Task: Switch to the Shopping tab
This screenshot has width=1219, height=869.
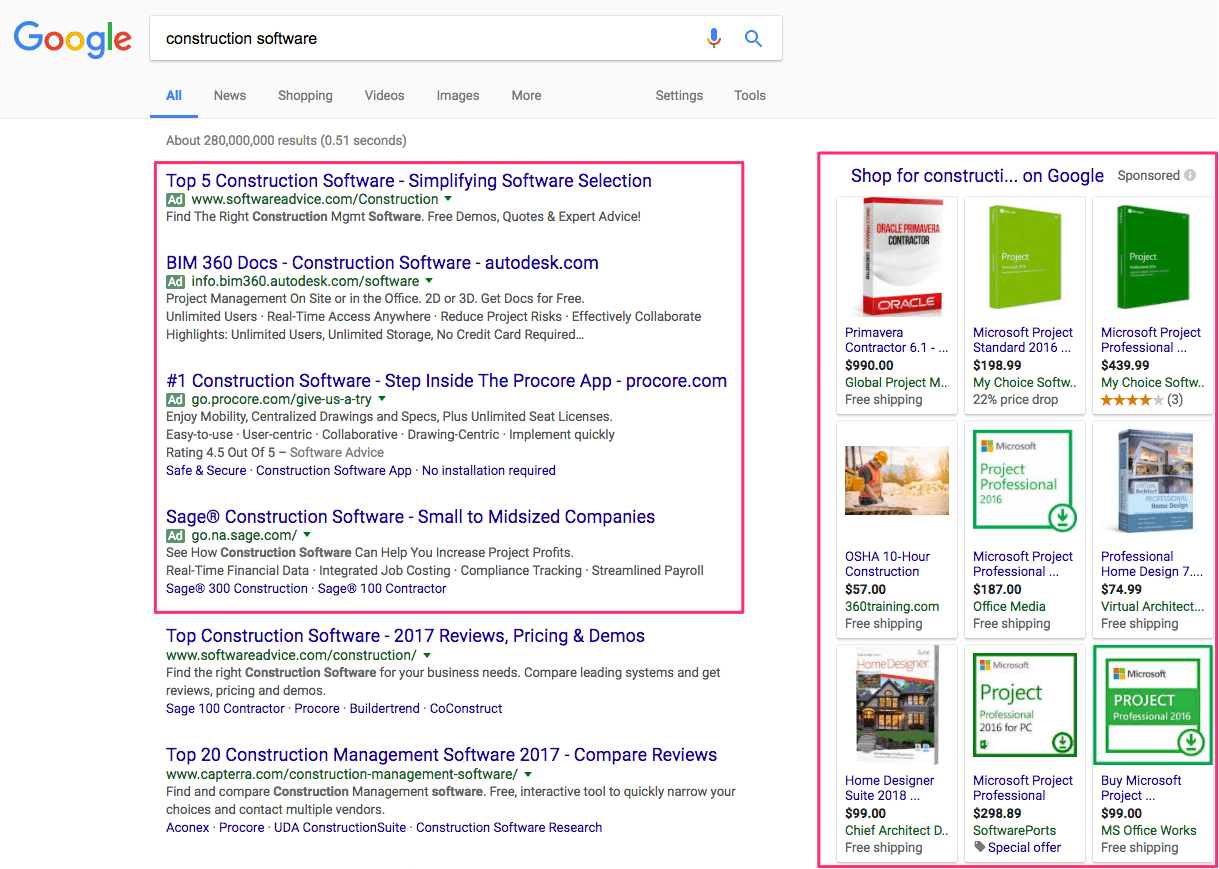Action: (305, 96)
